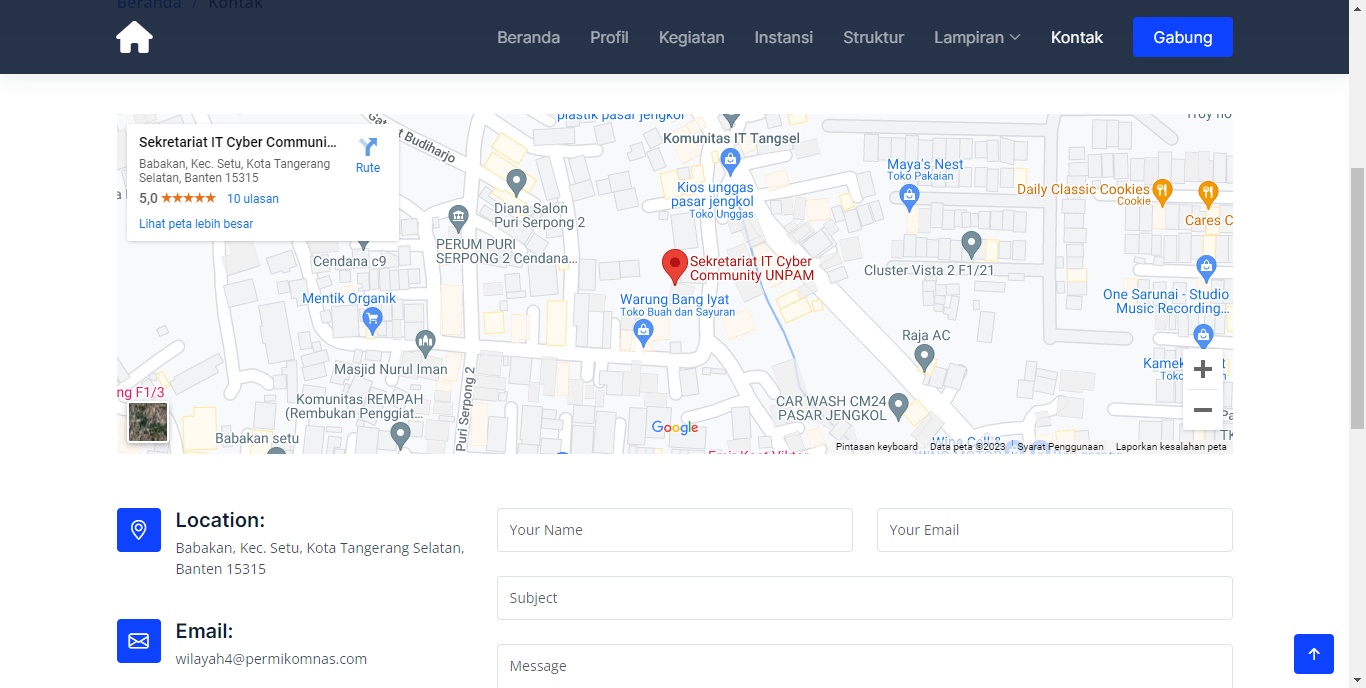
Task: Zoom out on the map
Action: pyautogui.click(x=1202, y=410)
